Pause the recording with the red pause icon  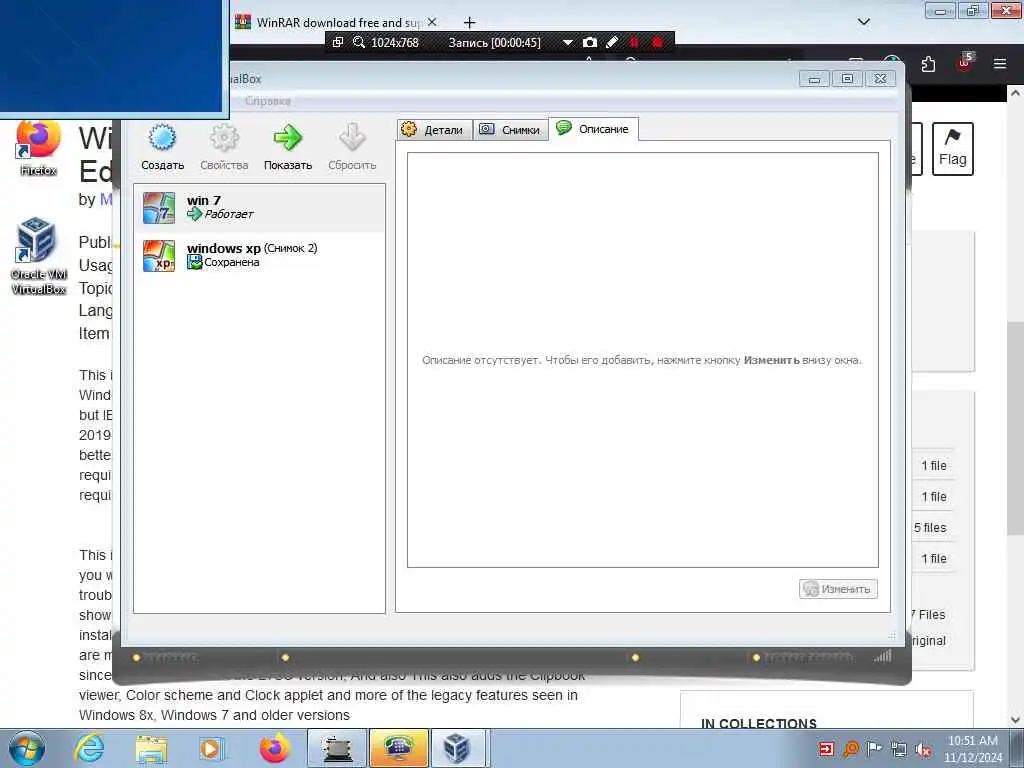[633, 42]
